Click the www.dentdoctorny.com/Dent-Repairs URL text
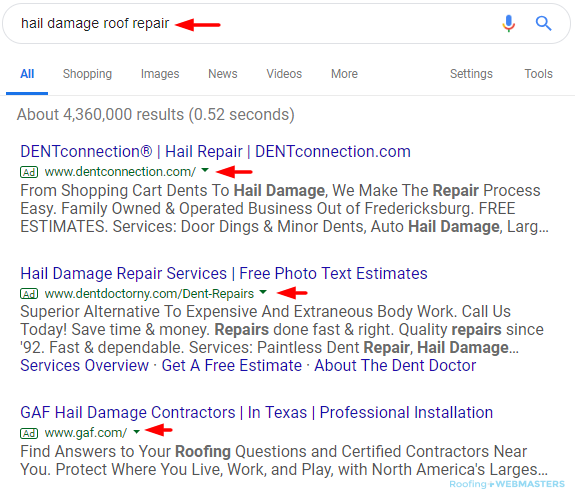This screenshot has height=499, width=575. (149, 294)
